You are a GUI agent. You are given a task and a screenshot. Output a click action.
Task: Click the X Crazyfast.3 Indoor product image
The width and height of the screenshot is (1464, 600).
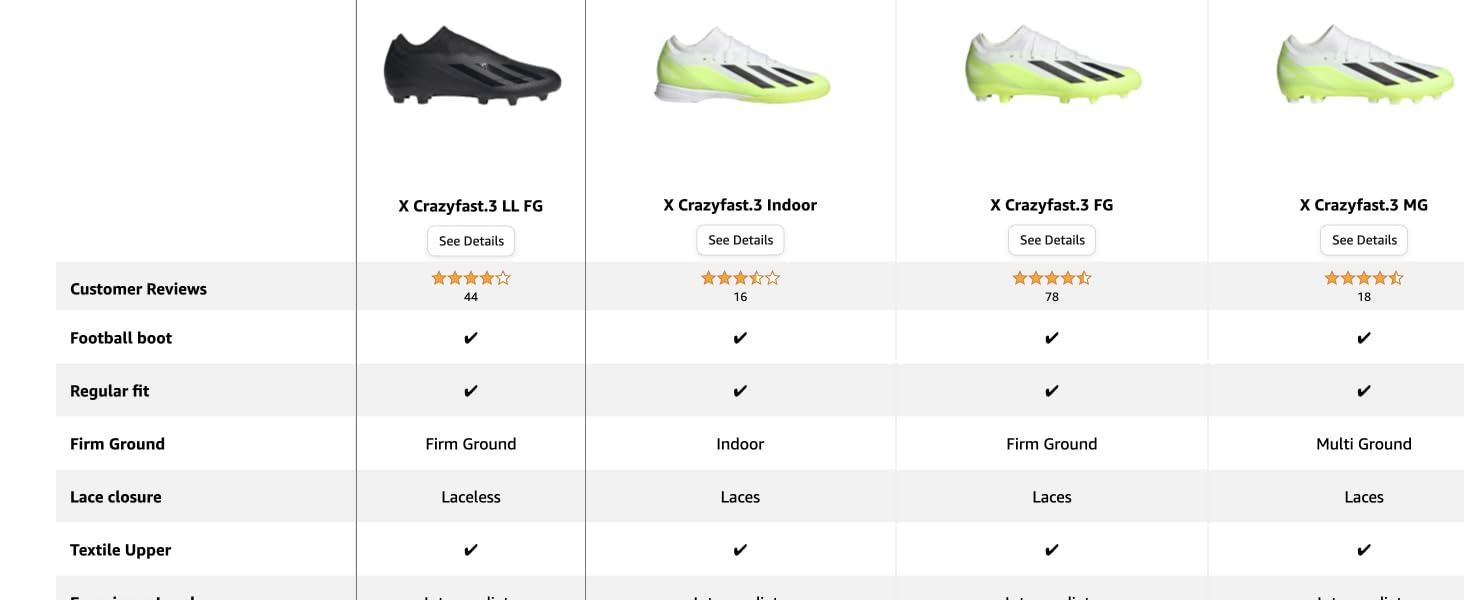click(x=740, y=67)
